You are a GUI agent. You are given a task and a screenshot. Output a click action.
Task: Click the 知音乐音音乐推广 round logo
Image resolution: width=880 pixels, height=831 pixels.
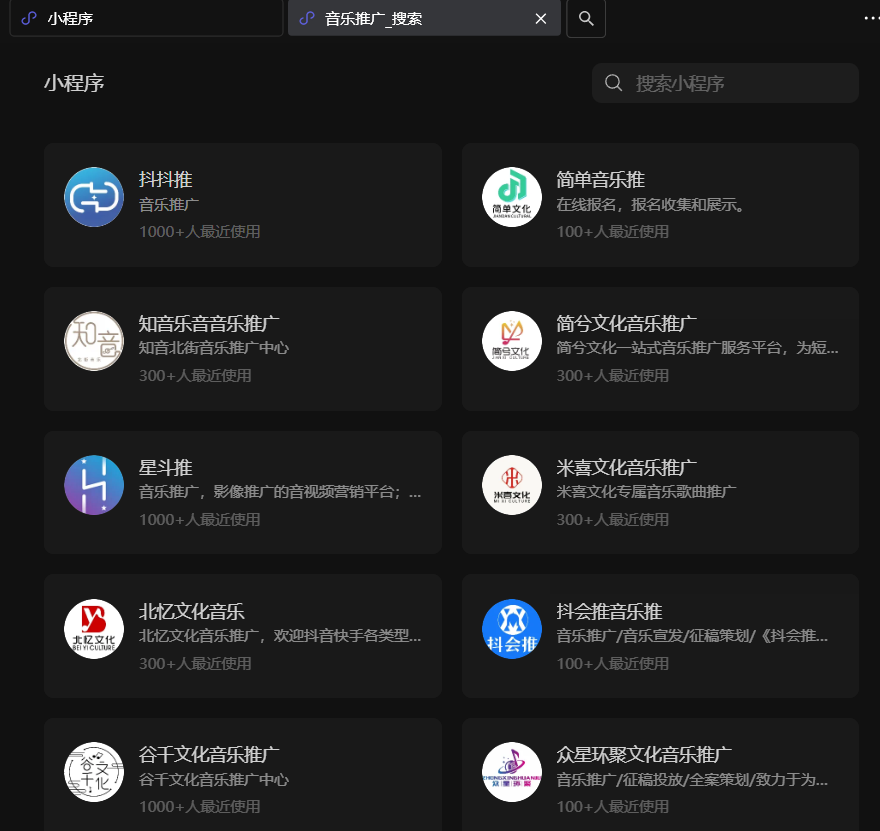click(94, 341)
